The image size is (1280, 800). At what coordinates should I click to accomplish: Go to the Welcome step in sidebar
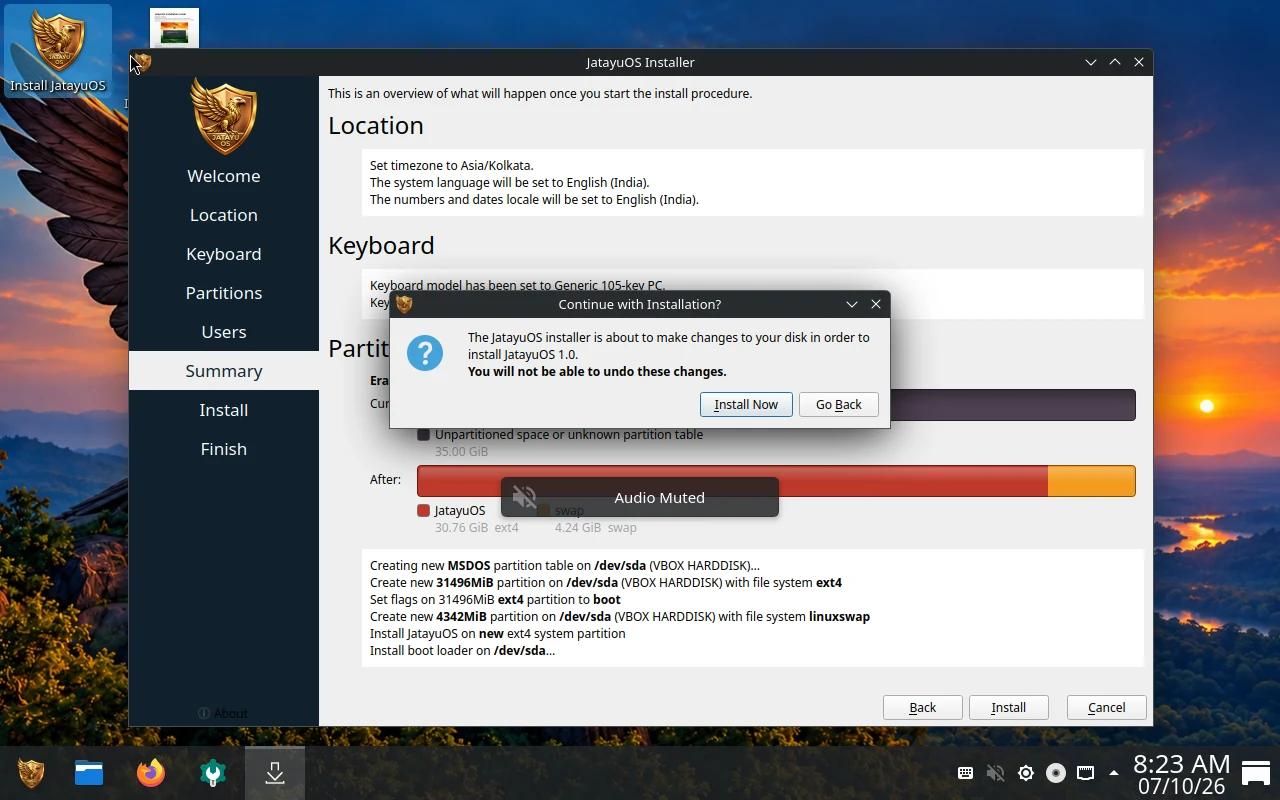pyautogui.click(x=224, y=176)
